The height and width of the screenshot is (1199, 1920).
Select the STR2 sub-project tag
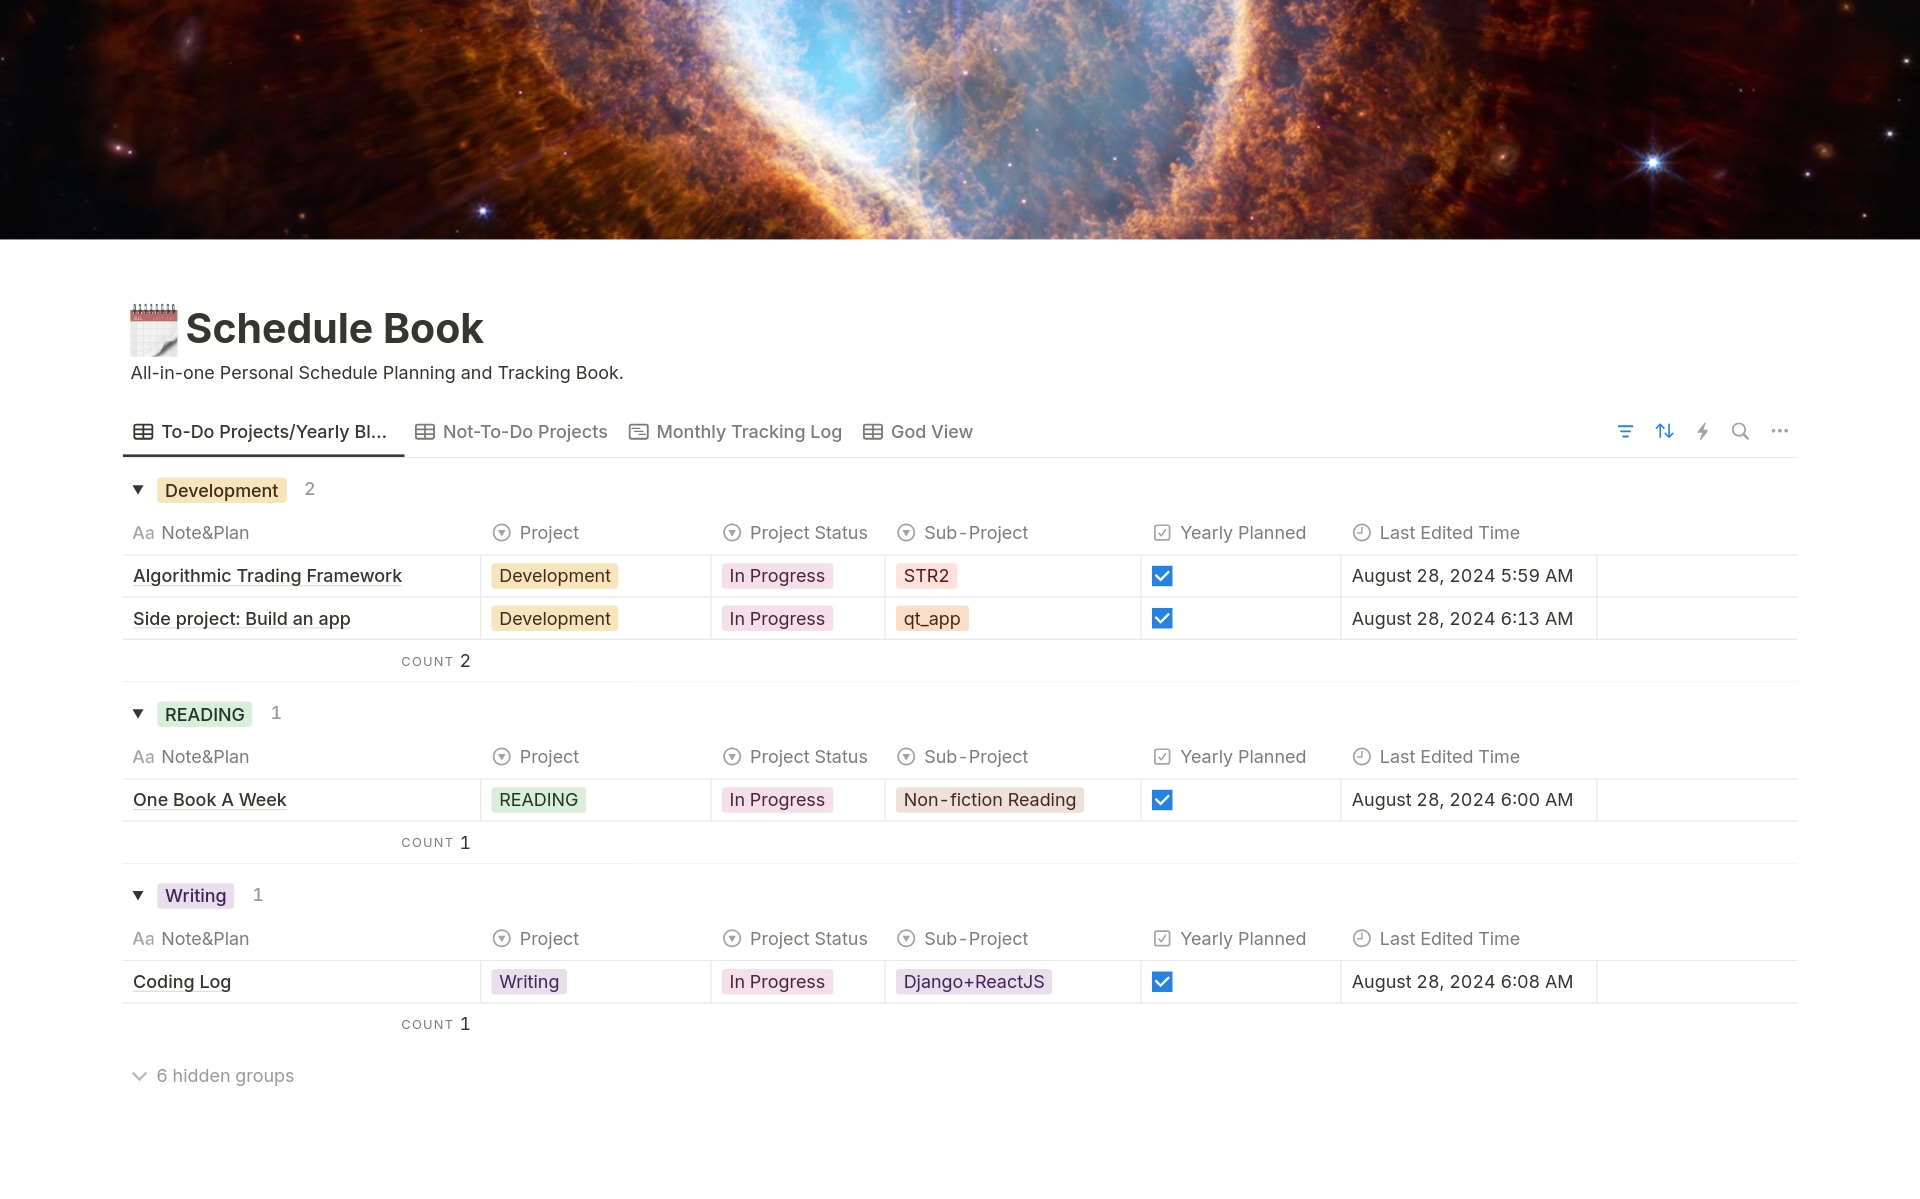click(x=927, y=575)
